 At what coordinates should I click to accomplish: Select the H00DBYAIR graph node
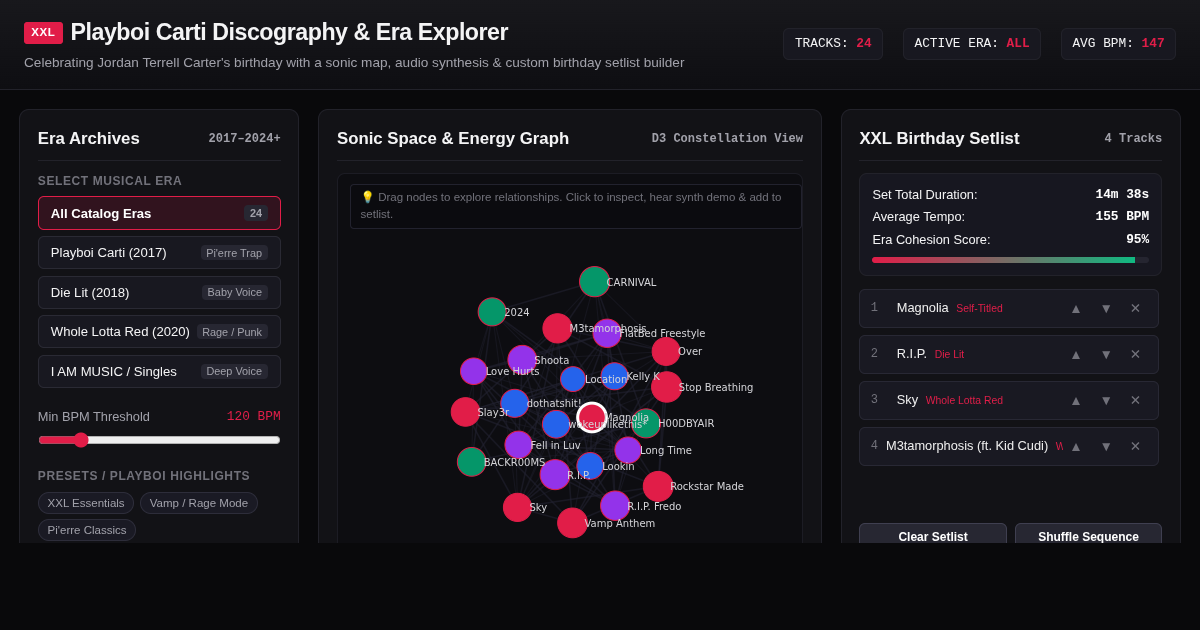[646, 423]
